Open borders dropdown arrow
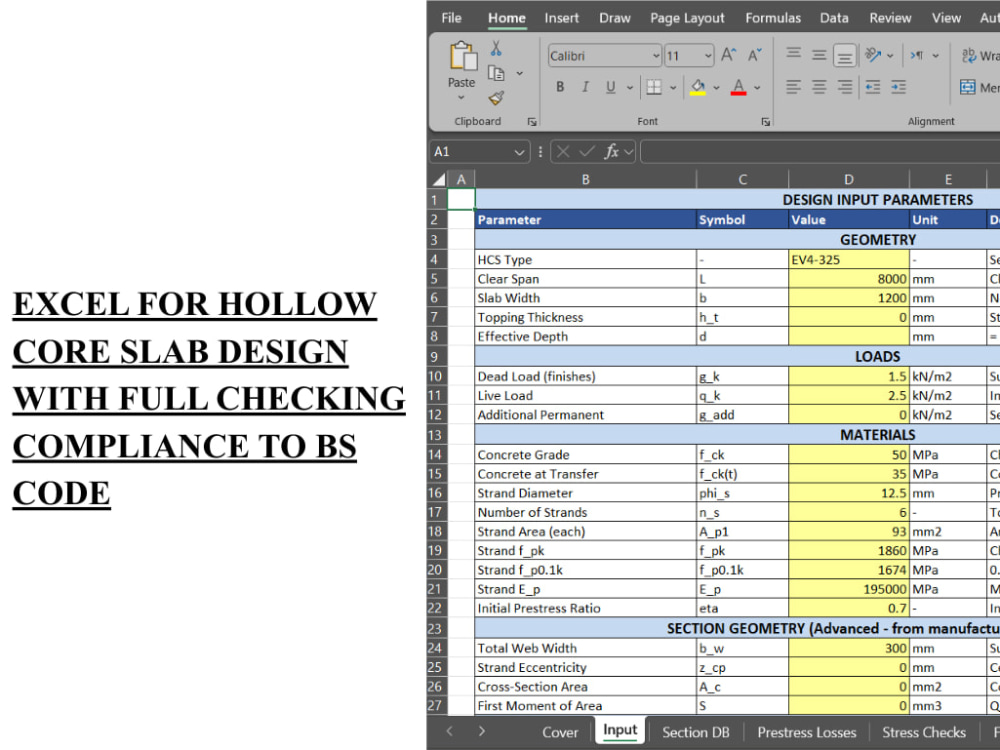This screenshot has width=1000, height=750. coord(673,88)
